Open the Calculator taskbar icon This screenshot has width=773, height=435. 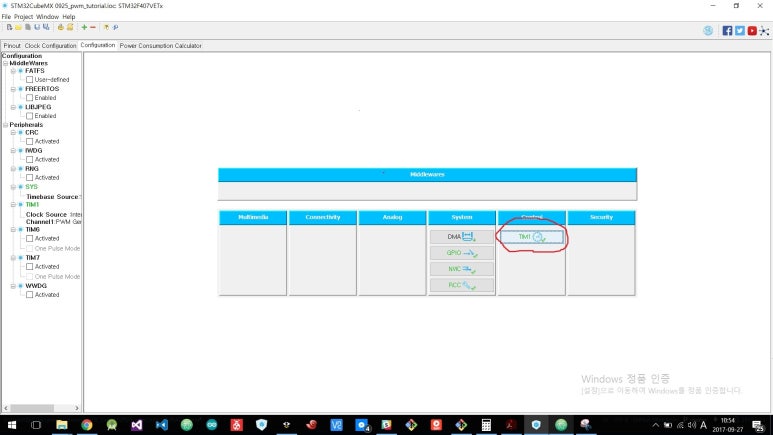486,425
